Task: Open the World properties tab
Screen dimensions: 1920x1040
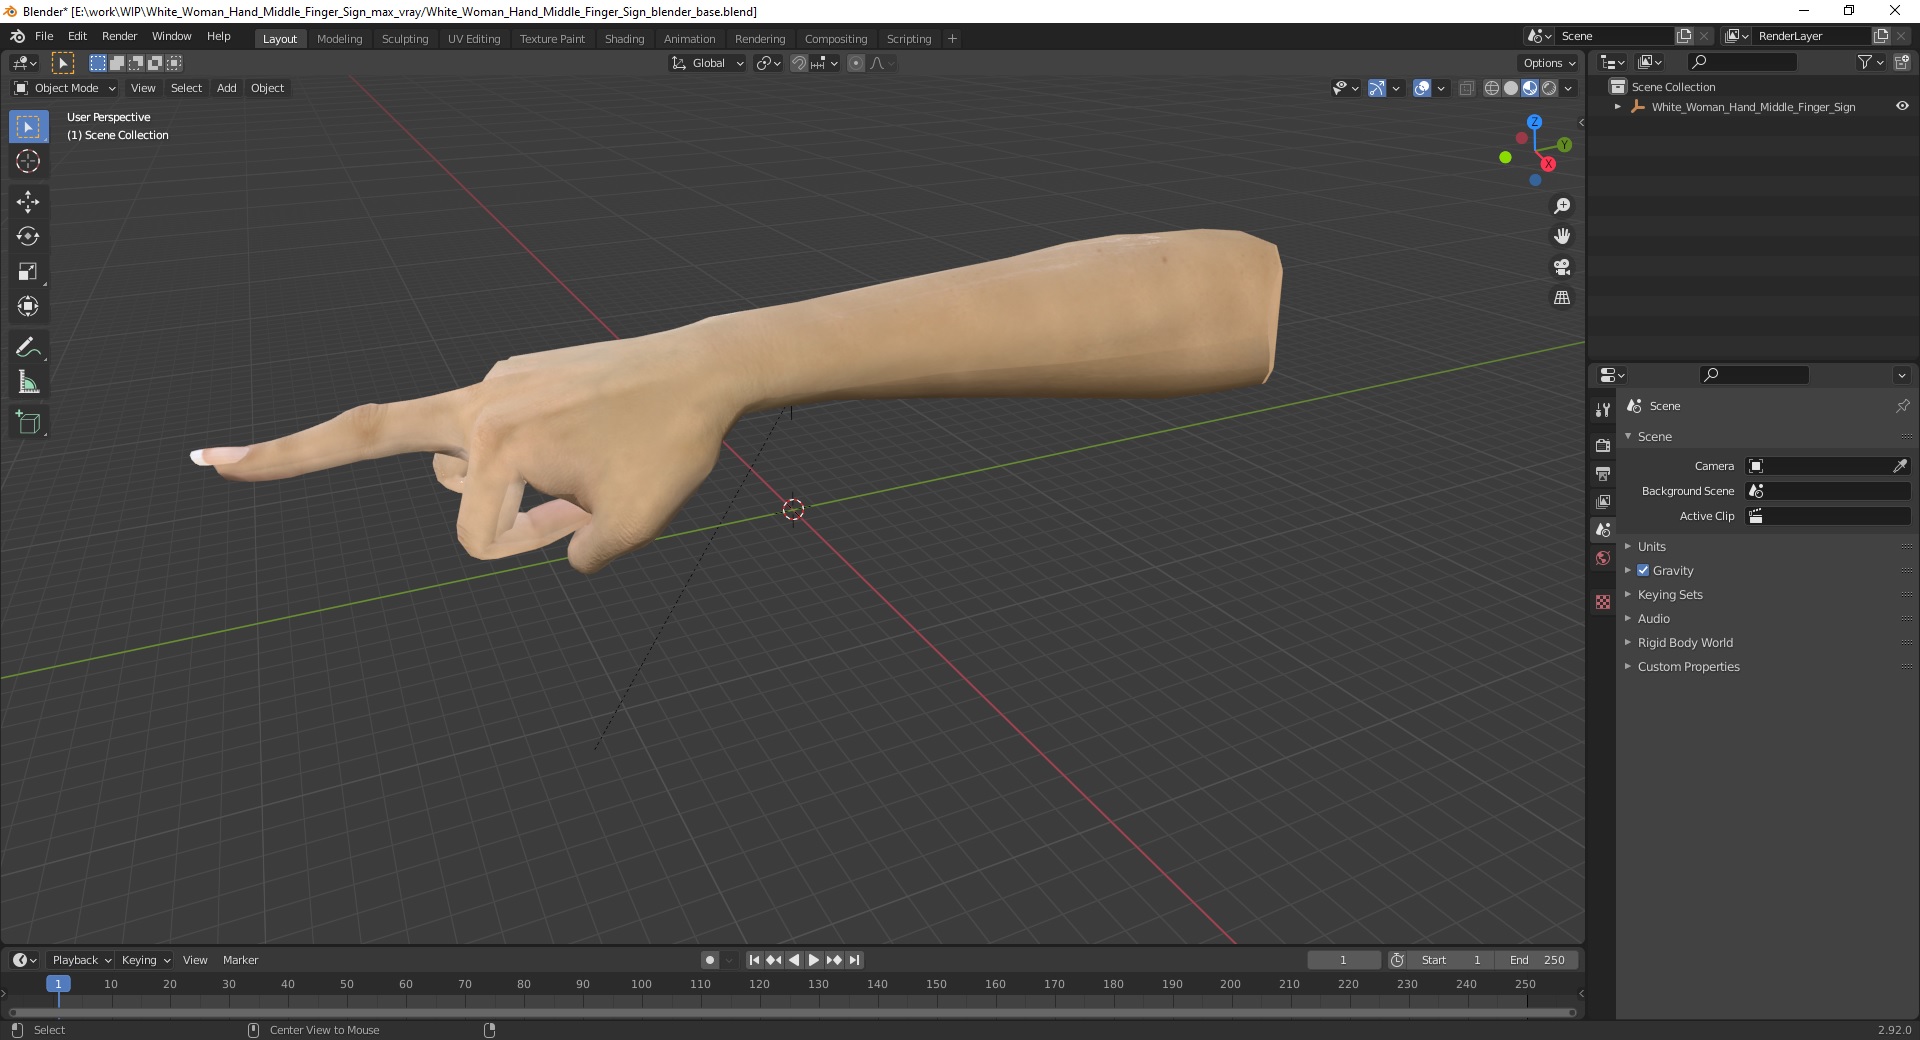Action: point(1603,558)
